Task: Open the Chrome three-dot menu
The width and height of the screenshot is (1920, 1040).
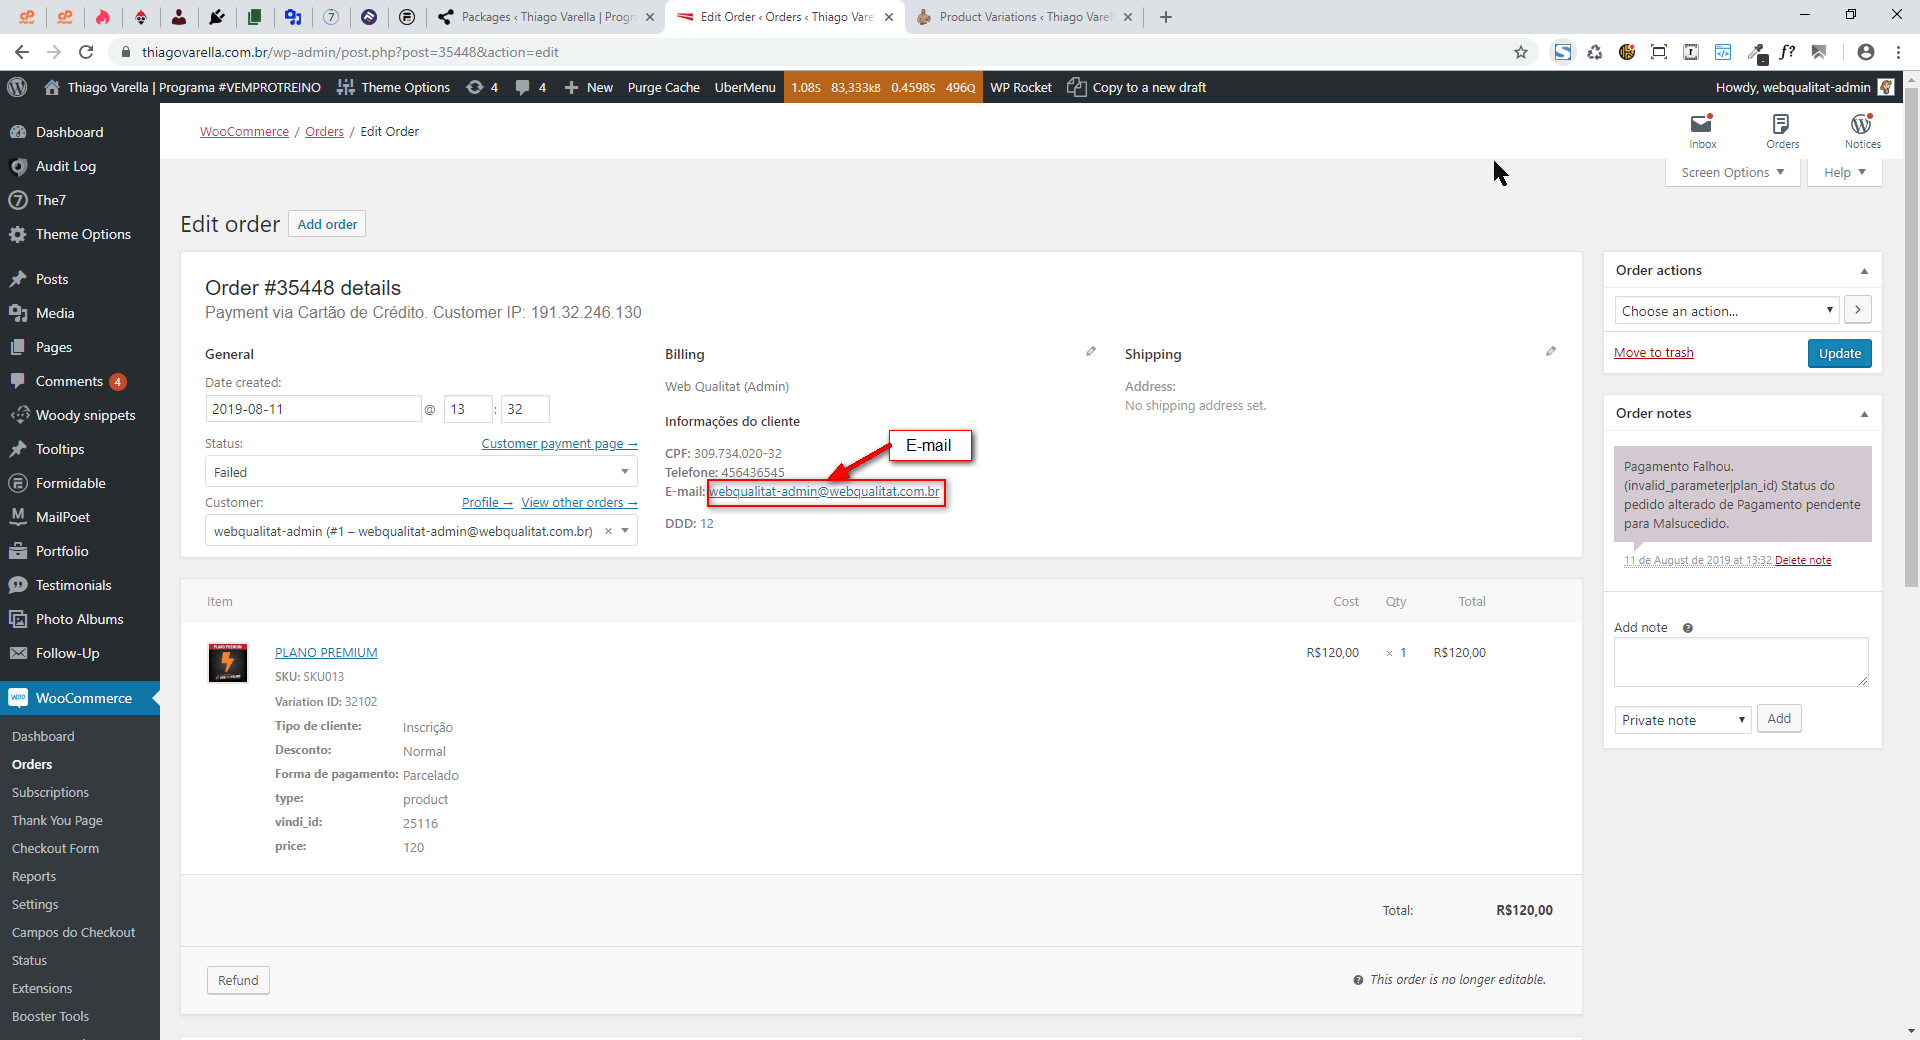Action: [1898, 52]
